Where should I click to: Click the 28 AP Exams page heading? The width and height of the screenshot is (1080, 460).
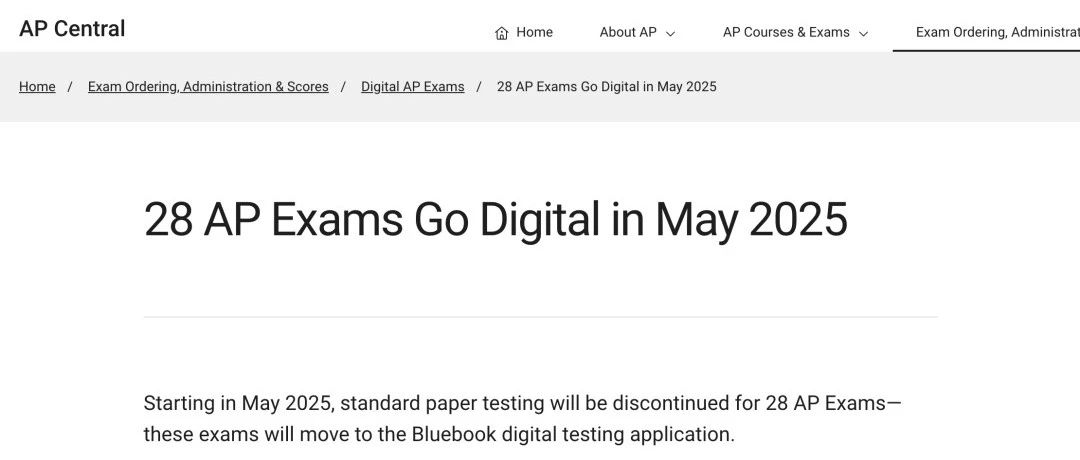tap(495, 220)
